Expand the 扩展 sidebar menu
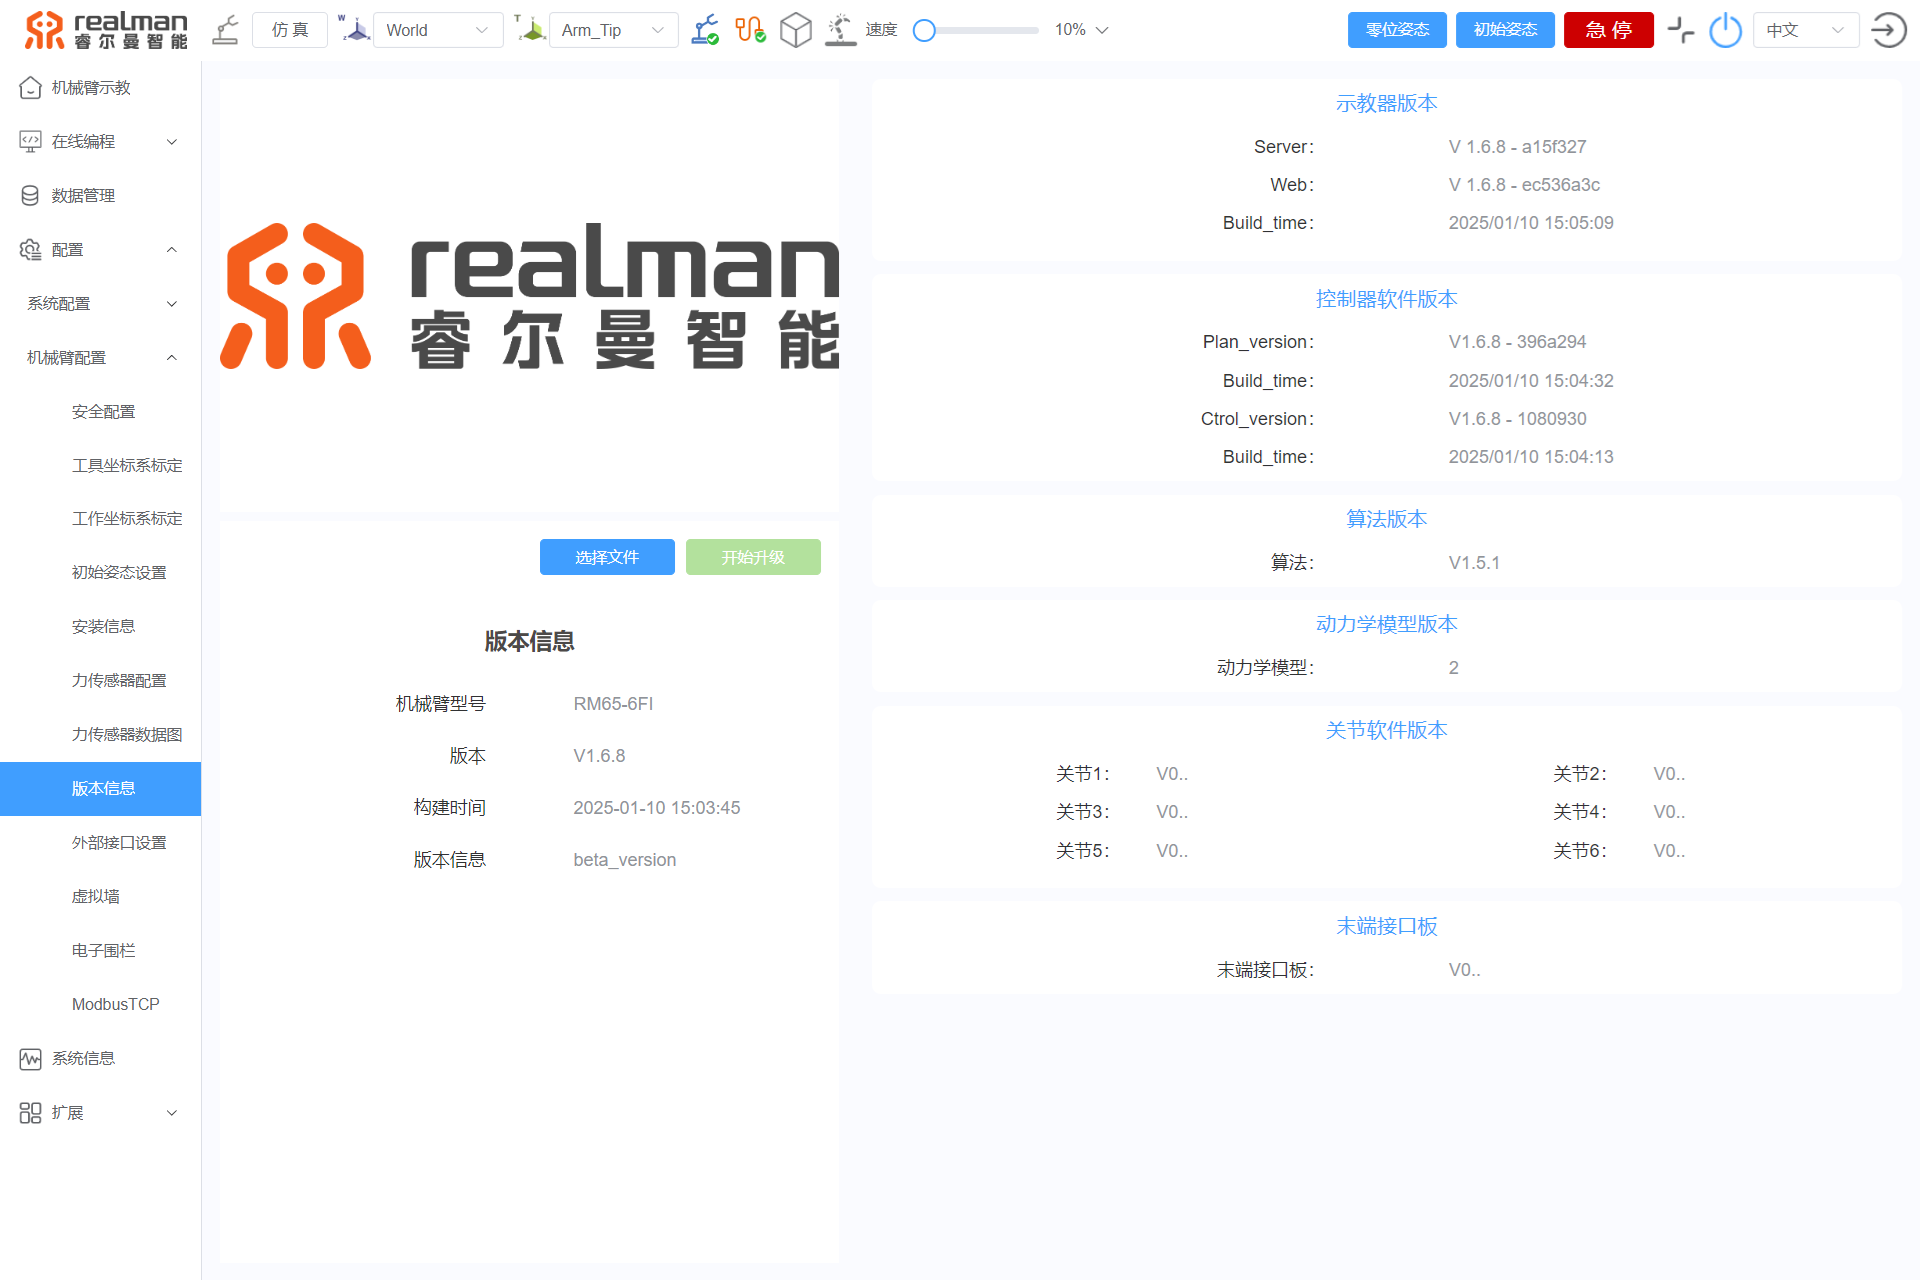1920x1280 pixels. (x=100, y=1113)
